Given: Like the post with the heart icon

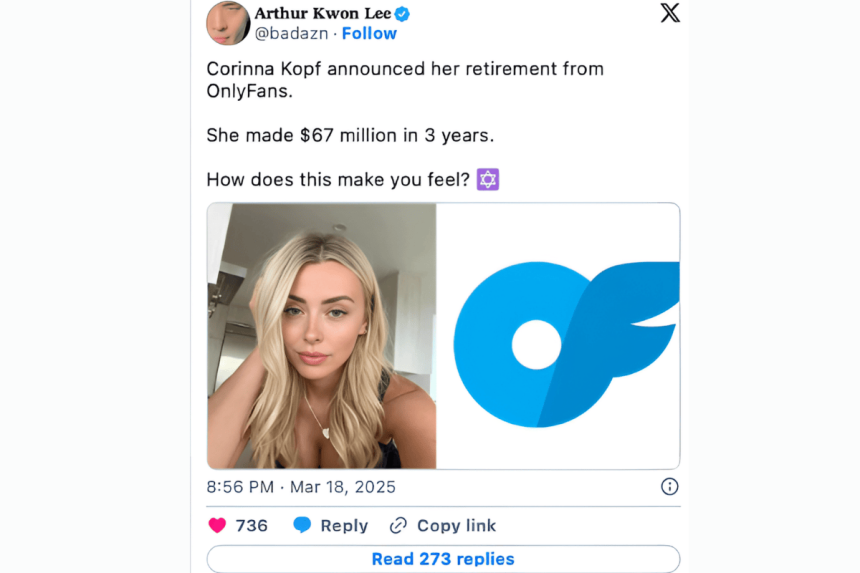Looking at the screenshot, I should pos(217,525).
